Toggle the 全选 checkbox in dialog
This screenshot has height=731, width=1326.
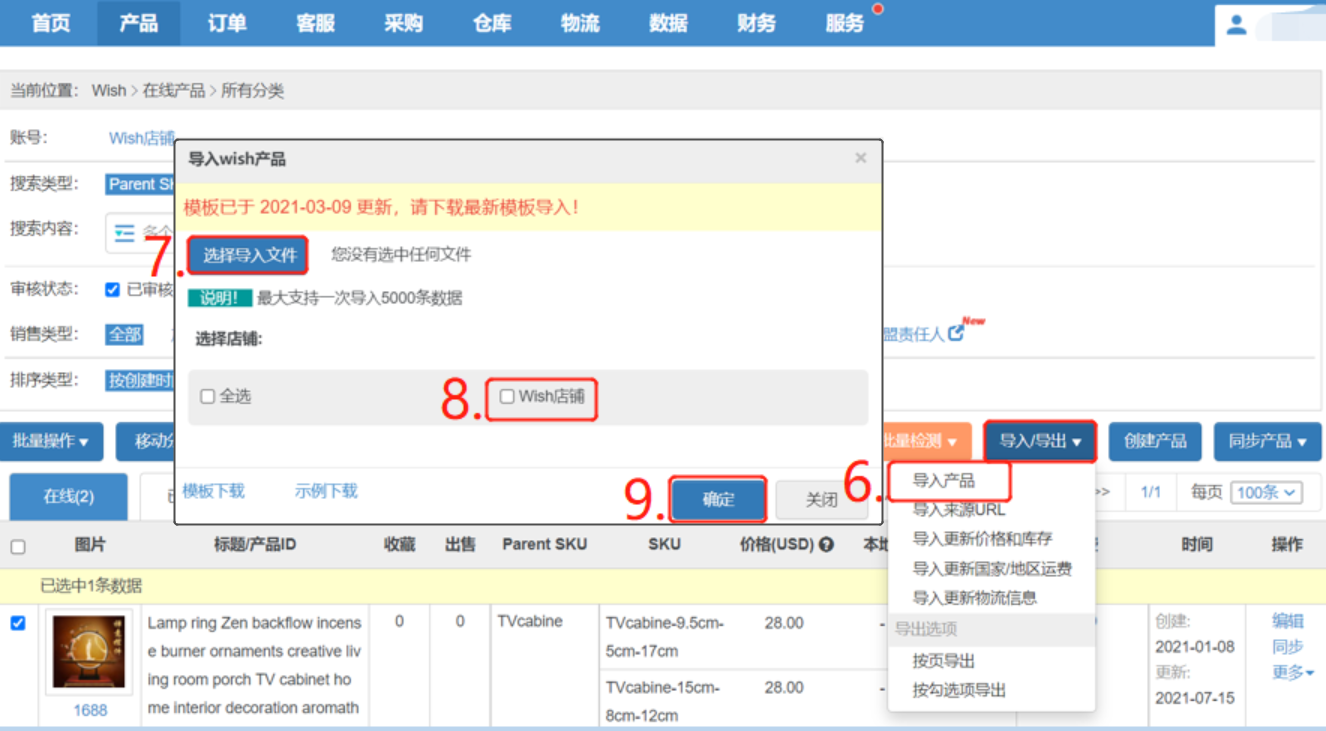pyautogui.click(x=208, y=397)
